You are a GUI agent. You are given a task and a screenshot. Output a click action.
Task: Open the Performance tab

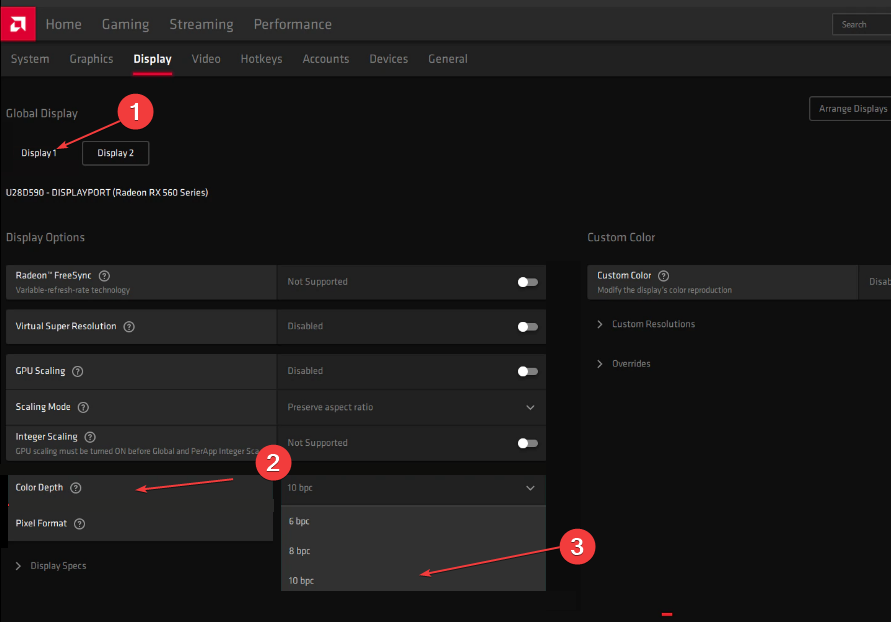click(x=293, y=24)
